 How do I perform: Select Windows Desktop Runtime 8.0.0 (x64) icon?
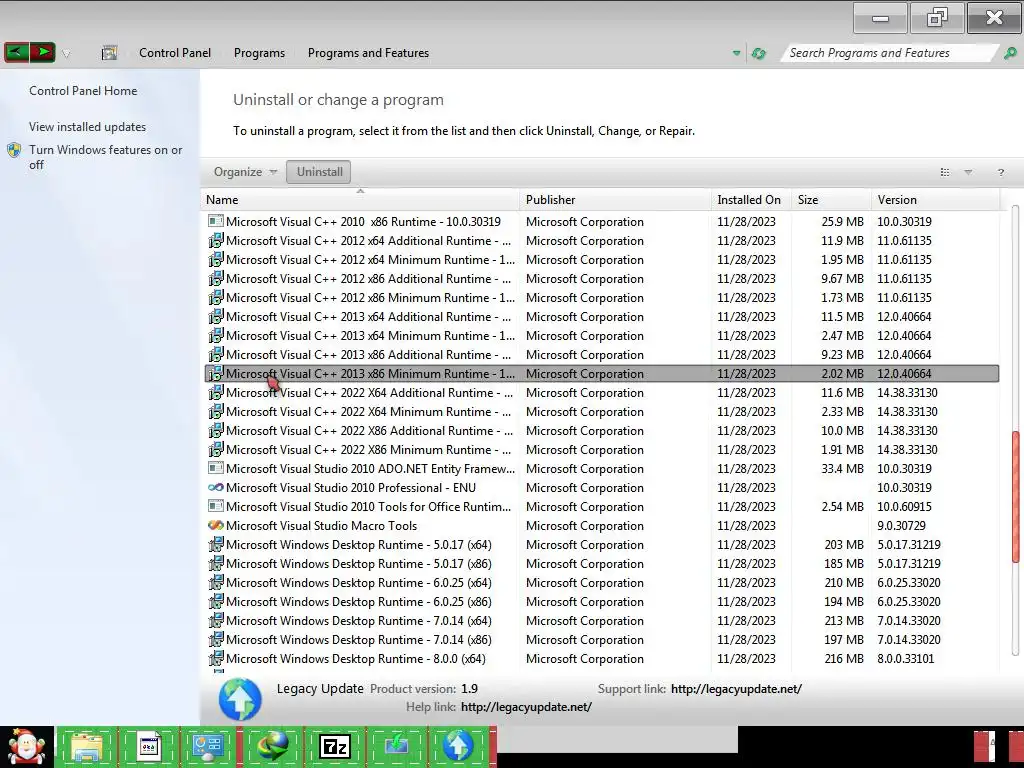point(216,658)
